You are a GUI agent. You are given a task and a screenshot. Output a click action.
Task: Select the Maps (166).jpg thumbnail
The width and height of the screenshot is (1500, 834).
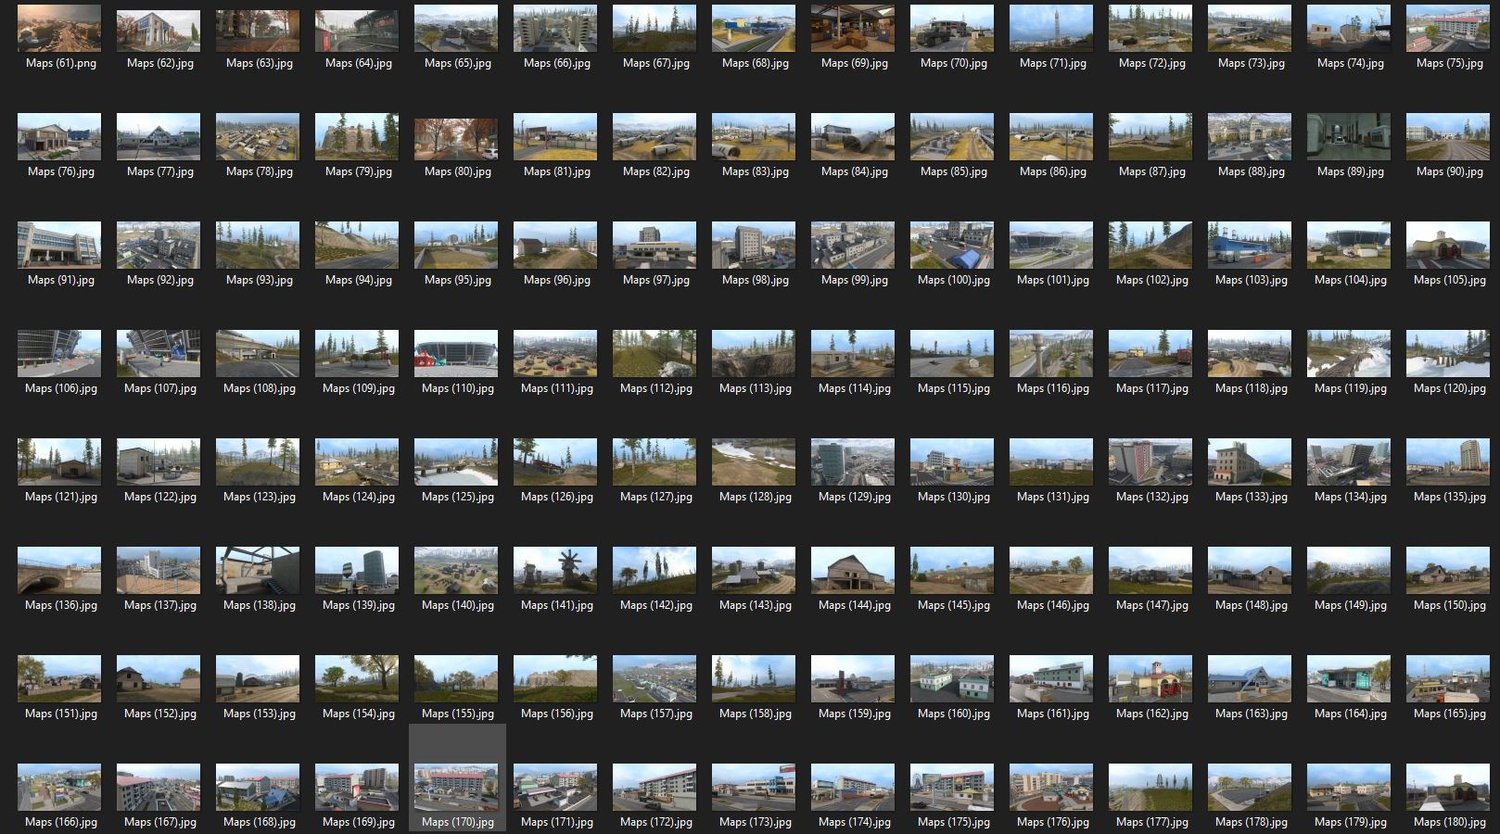60,788
